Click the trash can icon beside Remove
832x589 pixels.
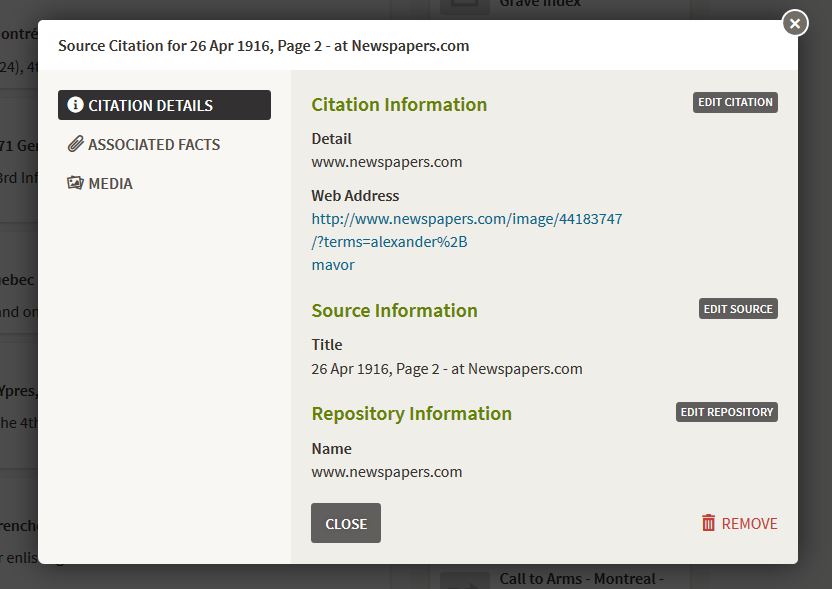[708, 523]
